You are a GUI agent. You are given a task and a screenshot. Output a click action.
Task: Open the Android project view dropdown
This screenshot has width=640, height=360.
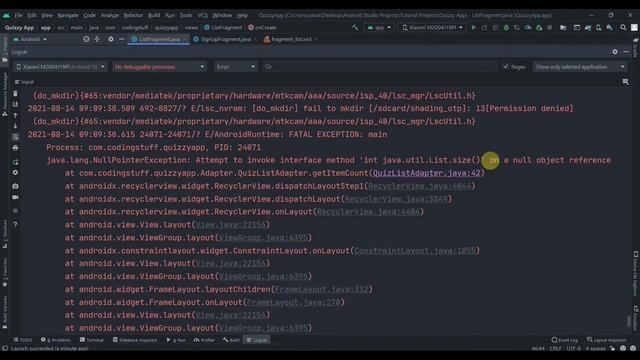(30, 39)
